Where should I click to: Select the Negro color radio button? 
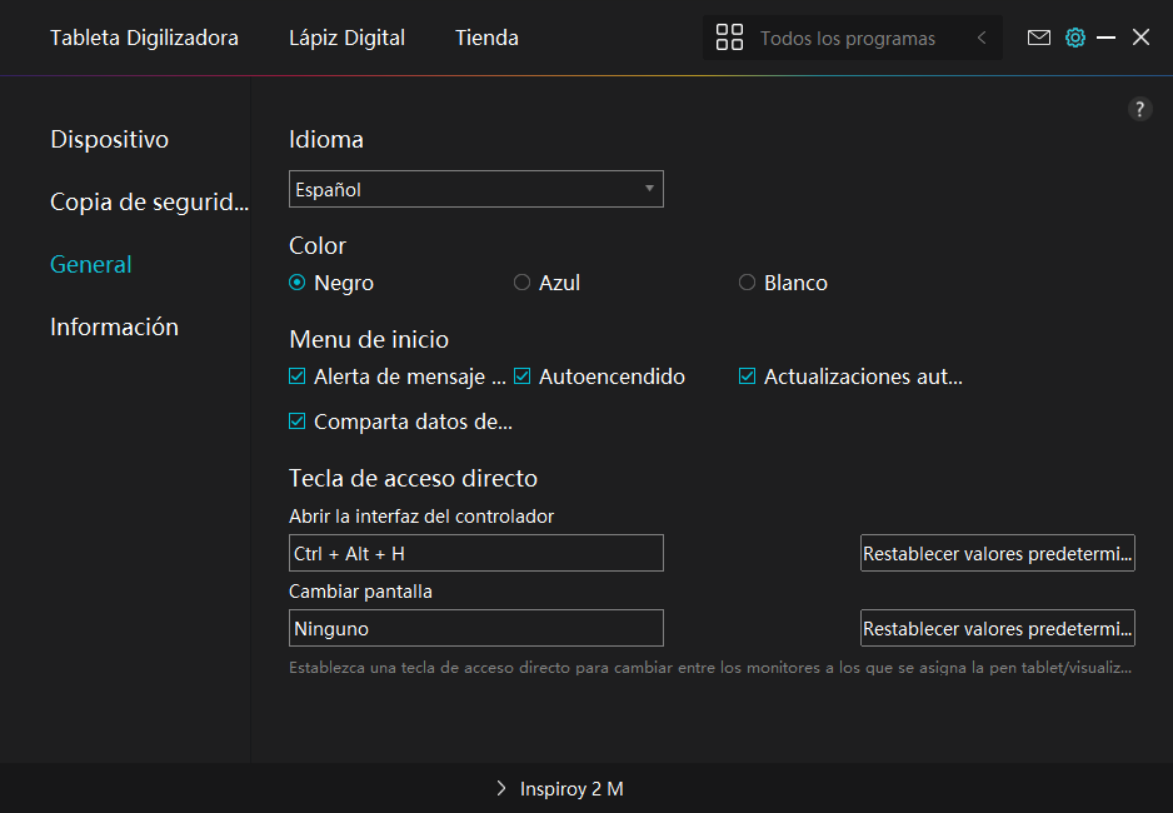coord(297,283)
